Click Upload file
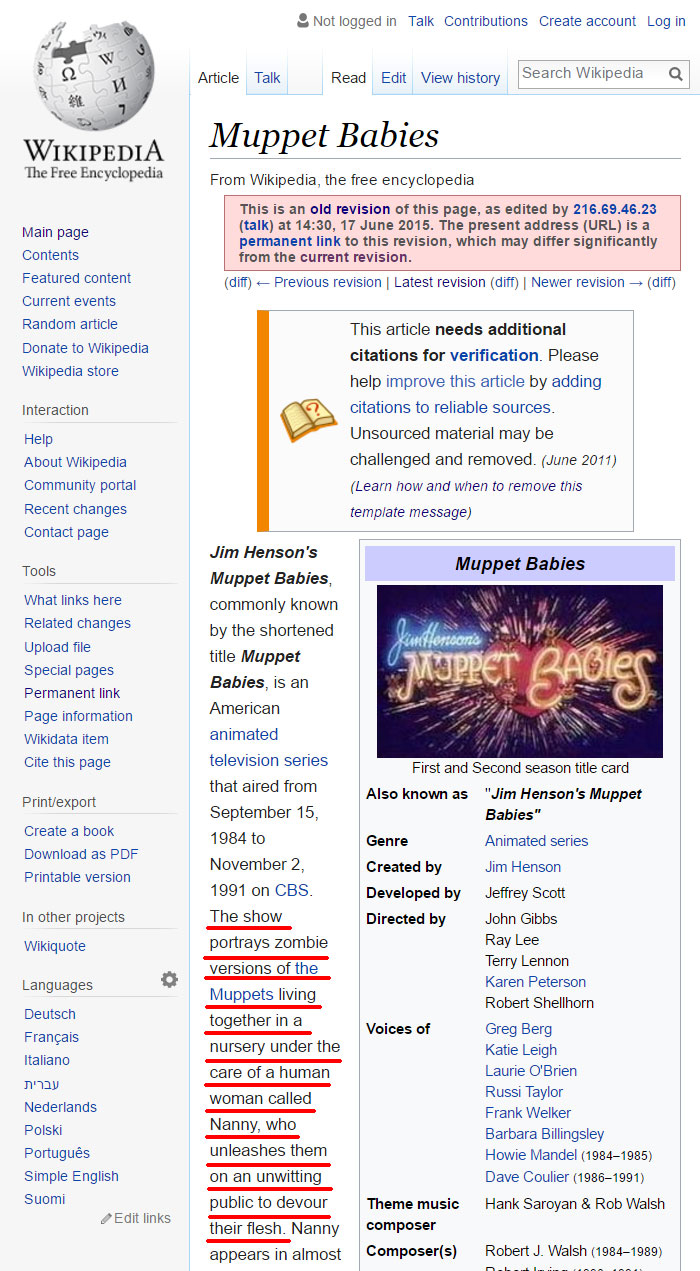The width and height of the screenshot is (700, 1271). pos(57,647)
